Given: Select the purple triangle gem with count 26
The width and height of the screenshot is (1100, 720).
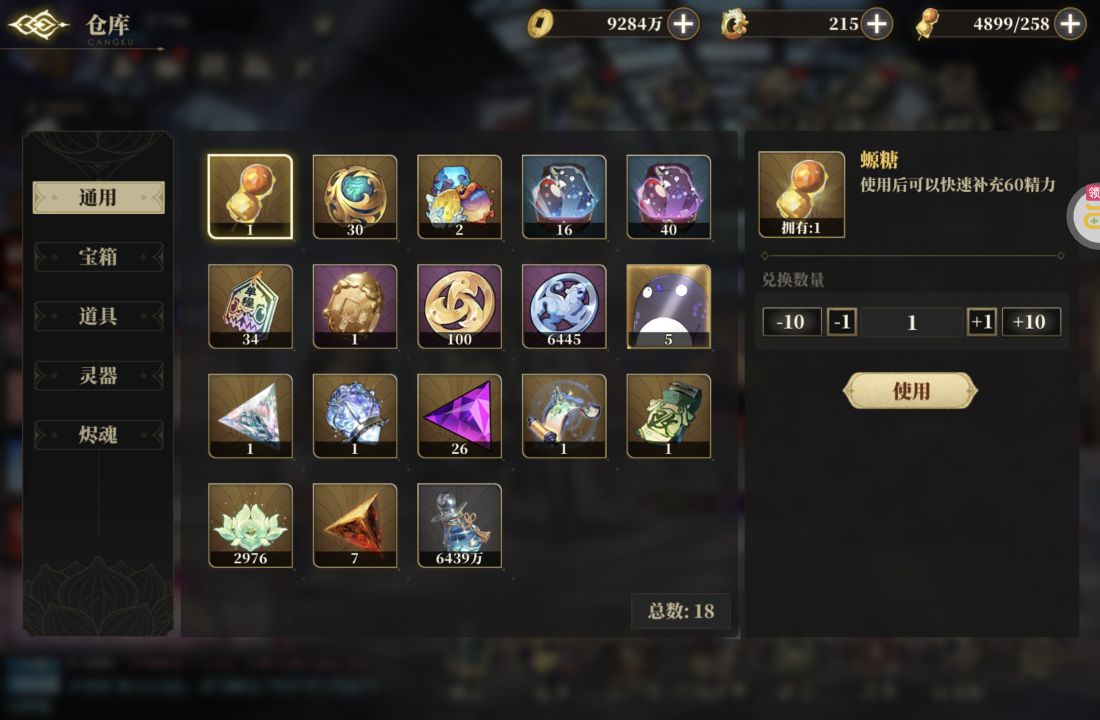Looking at the screenshot, I should (460, 416).
